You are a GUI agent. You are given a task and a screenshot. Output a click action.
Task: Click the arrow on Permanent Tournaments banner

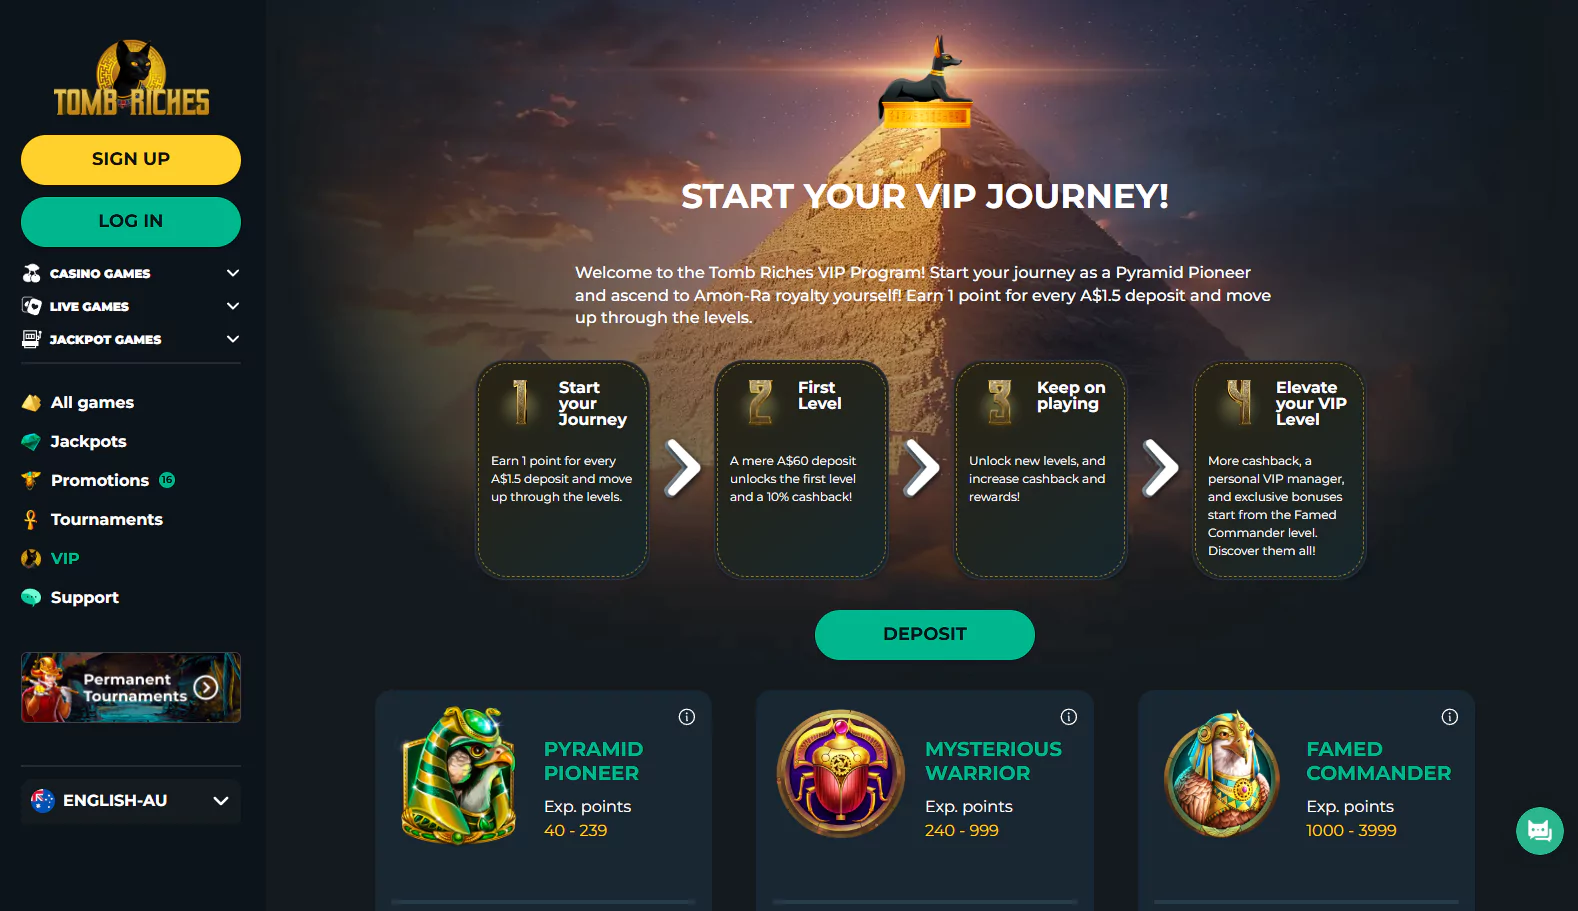coord(206,688)
